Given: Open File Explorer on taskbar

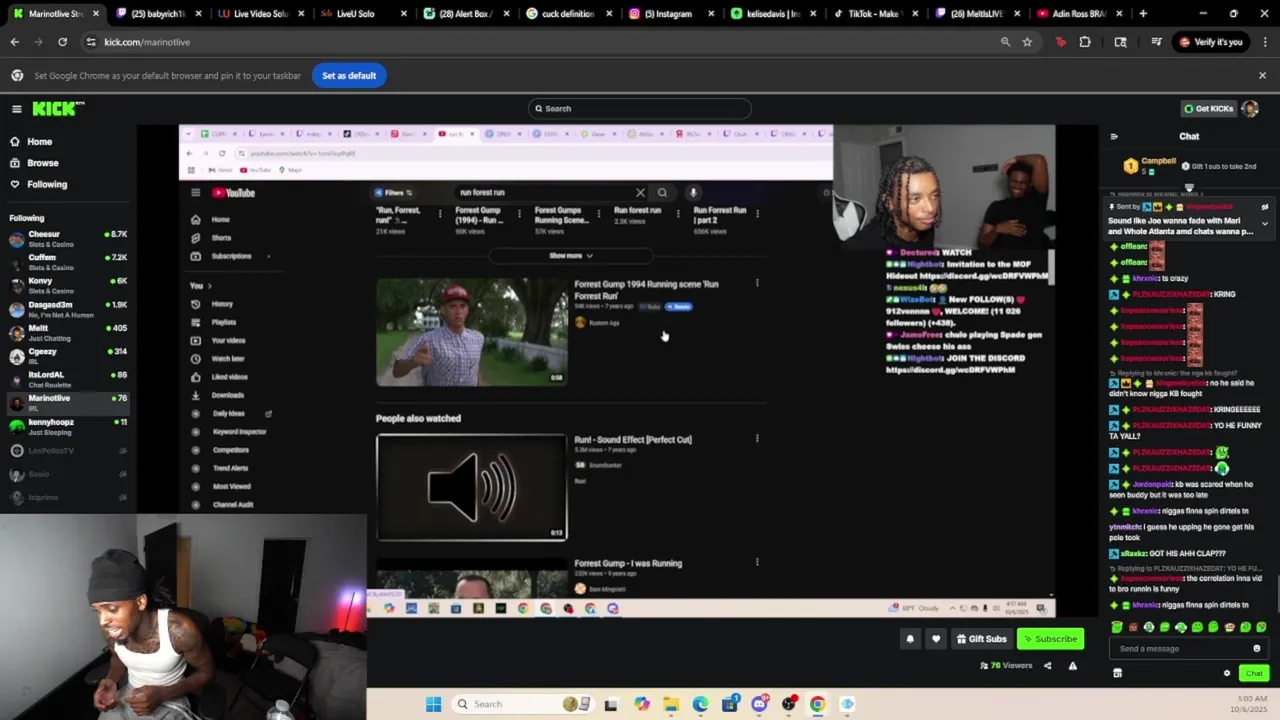Looking at the screenshot, I should click(671, 704).
